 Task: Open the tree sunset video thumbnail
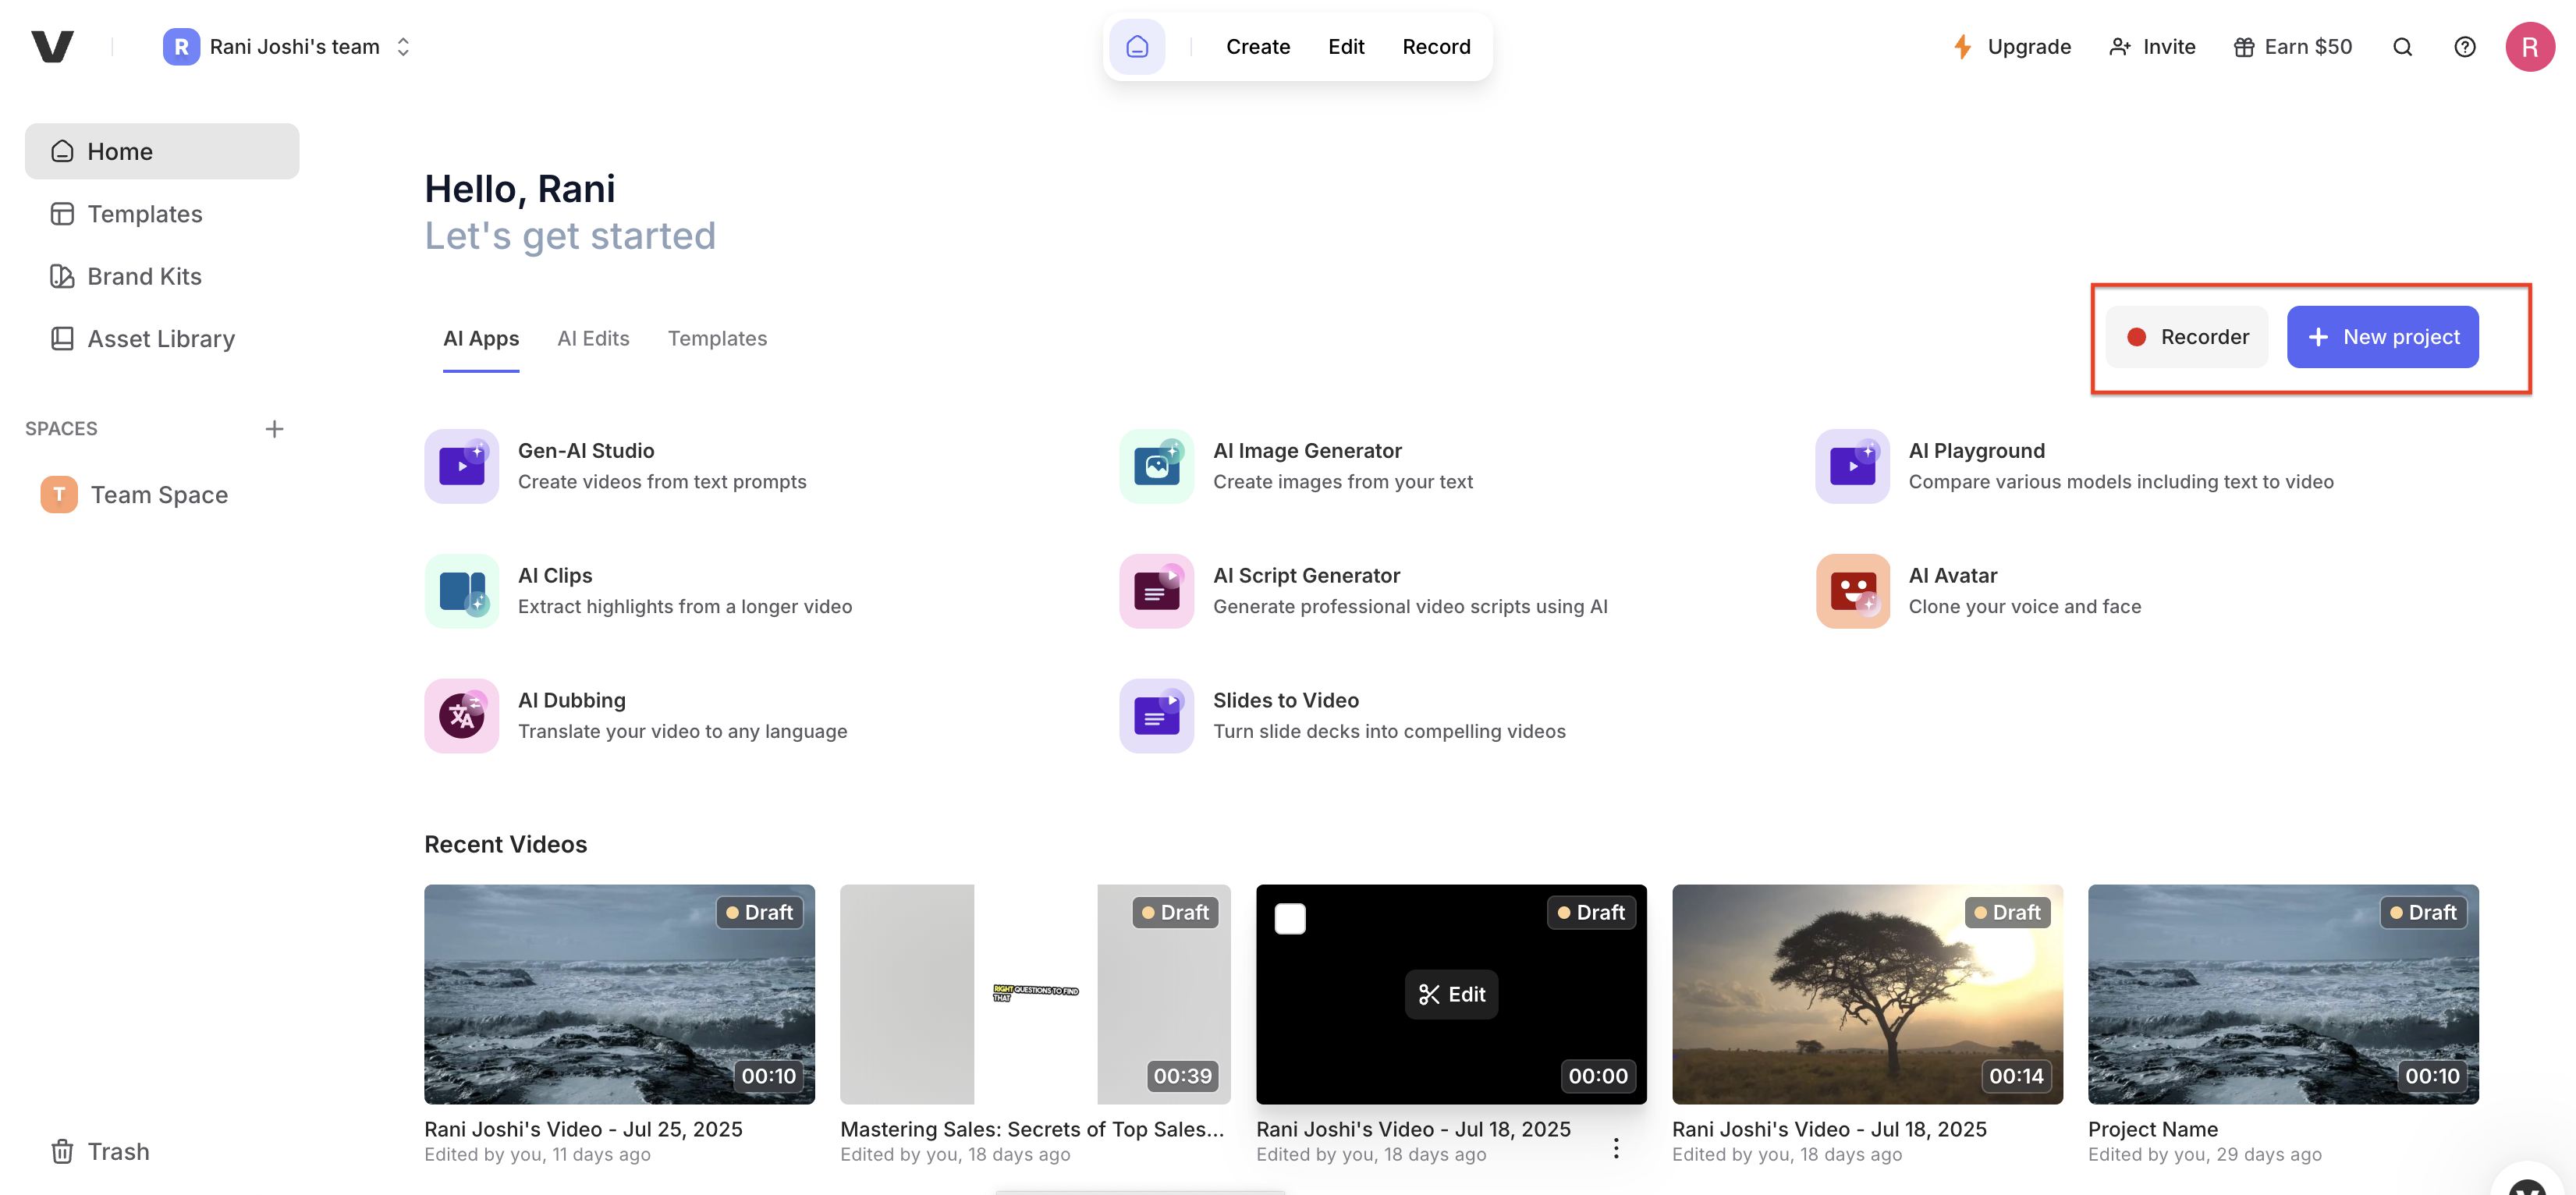(1866, 993)
